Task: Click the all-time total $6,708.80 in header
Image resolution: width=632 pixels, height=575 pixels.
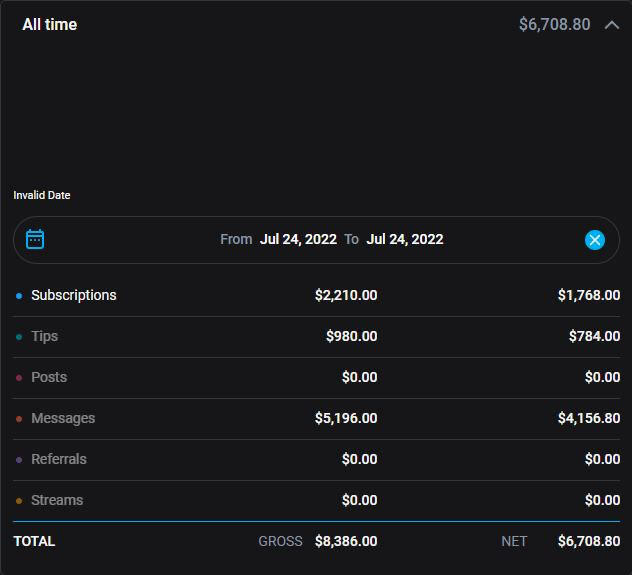Action: pos(554,24)
